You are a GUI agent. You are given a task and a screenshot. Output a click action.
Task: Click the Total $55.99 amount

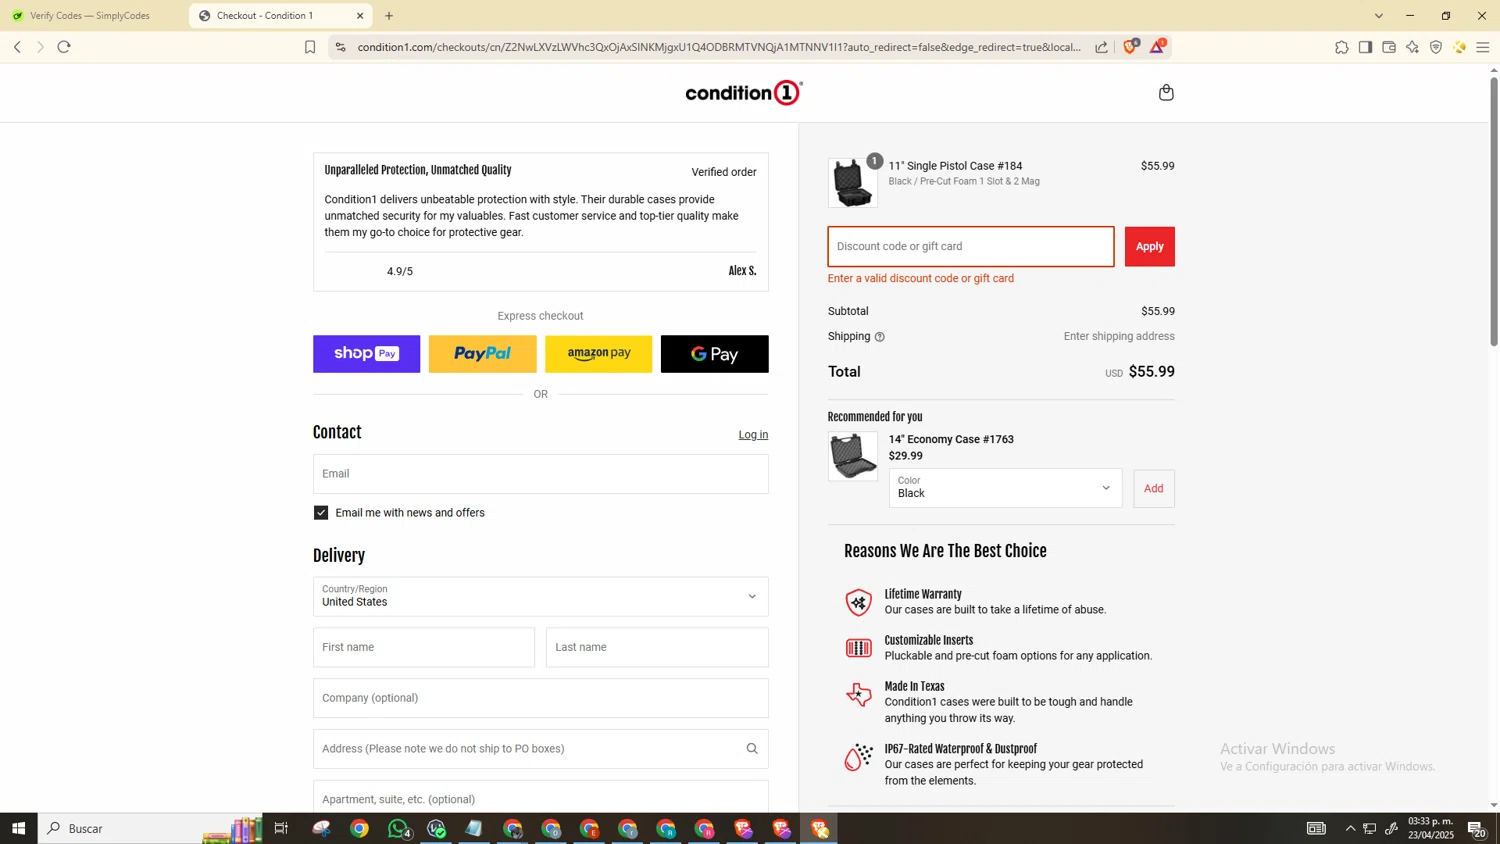(x=1152, y=372)
